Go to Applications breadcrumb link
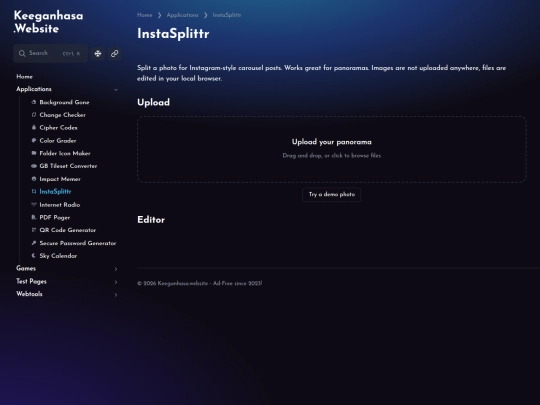Viewport: 540px width, 405px height. point(183,15)
